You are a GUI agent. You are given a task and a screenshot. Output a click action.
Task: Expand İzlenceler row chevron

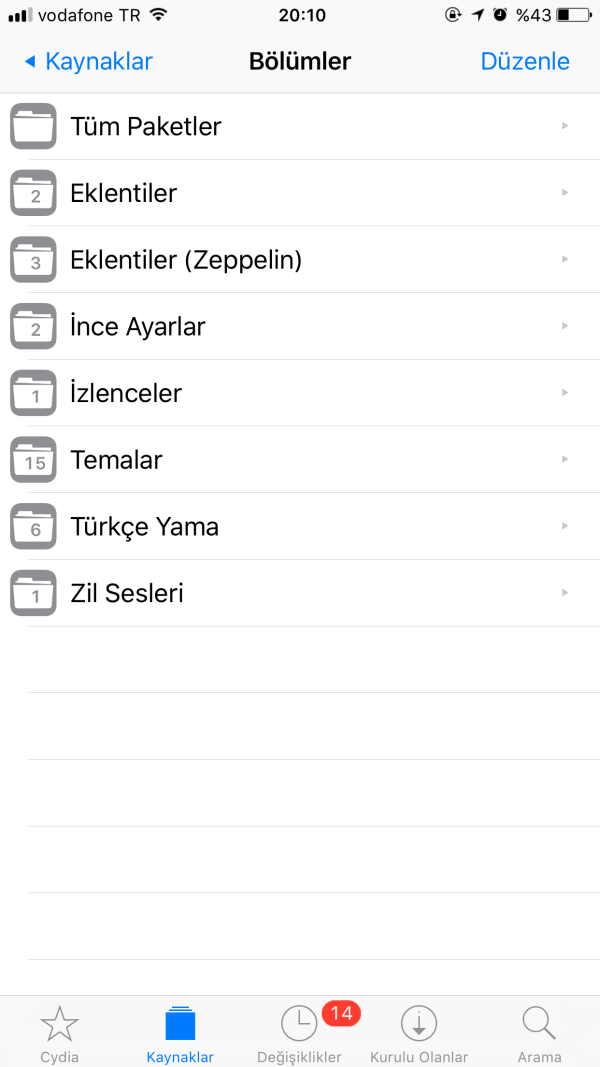[565, 393]
